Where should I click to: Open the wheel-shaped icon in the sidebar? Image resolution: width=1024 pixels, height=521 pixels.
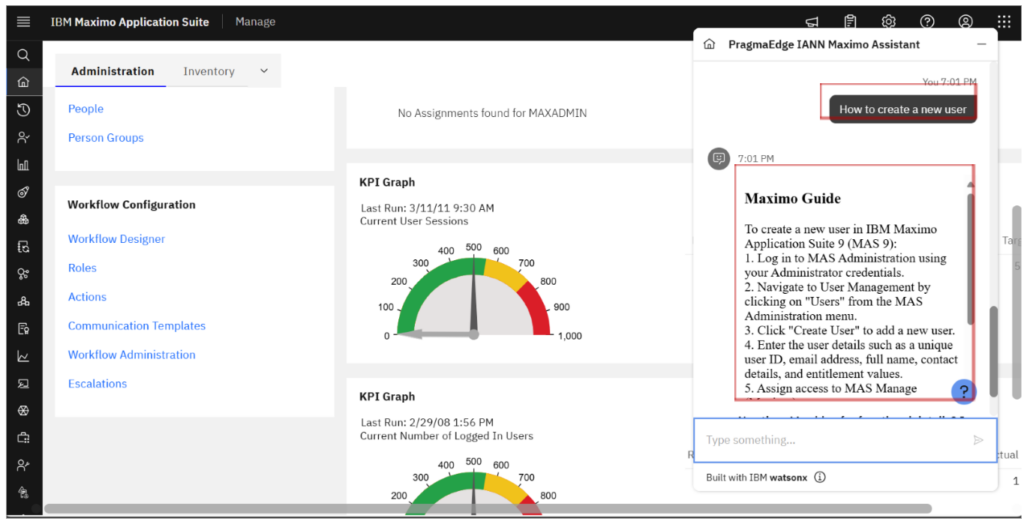click(x=24, y=411)
